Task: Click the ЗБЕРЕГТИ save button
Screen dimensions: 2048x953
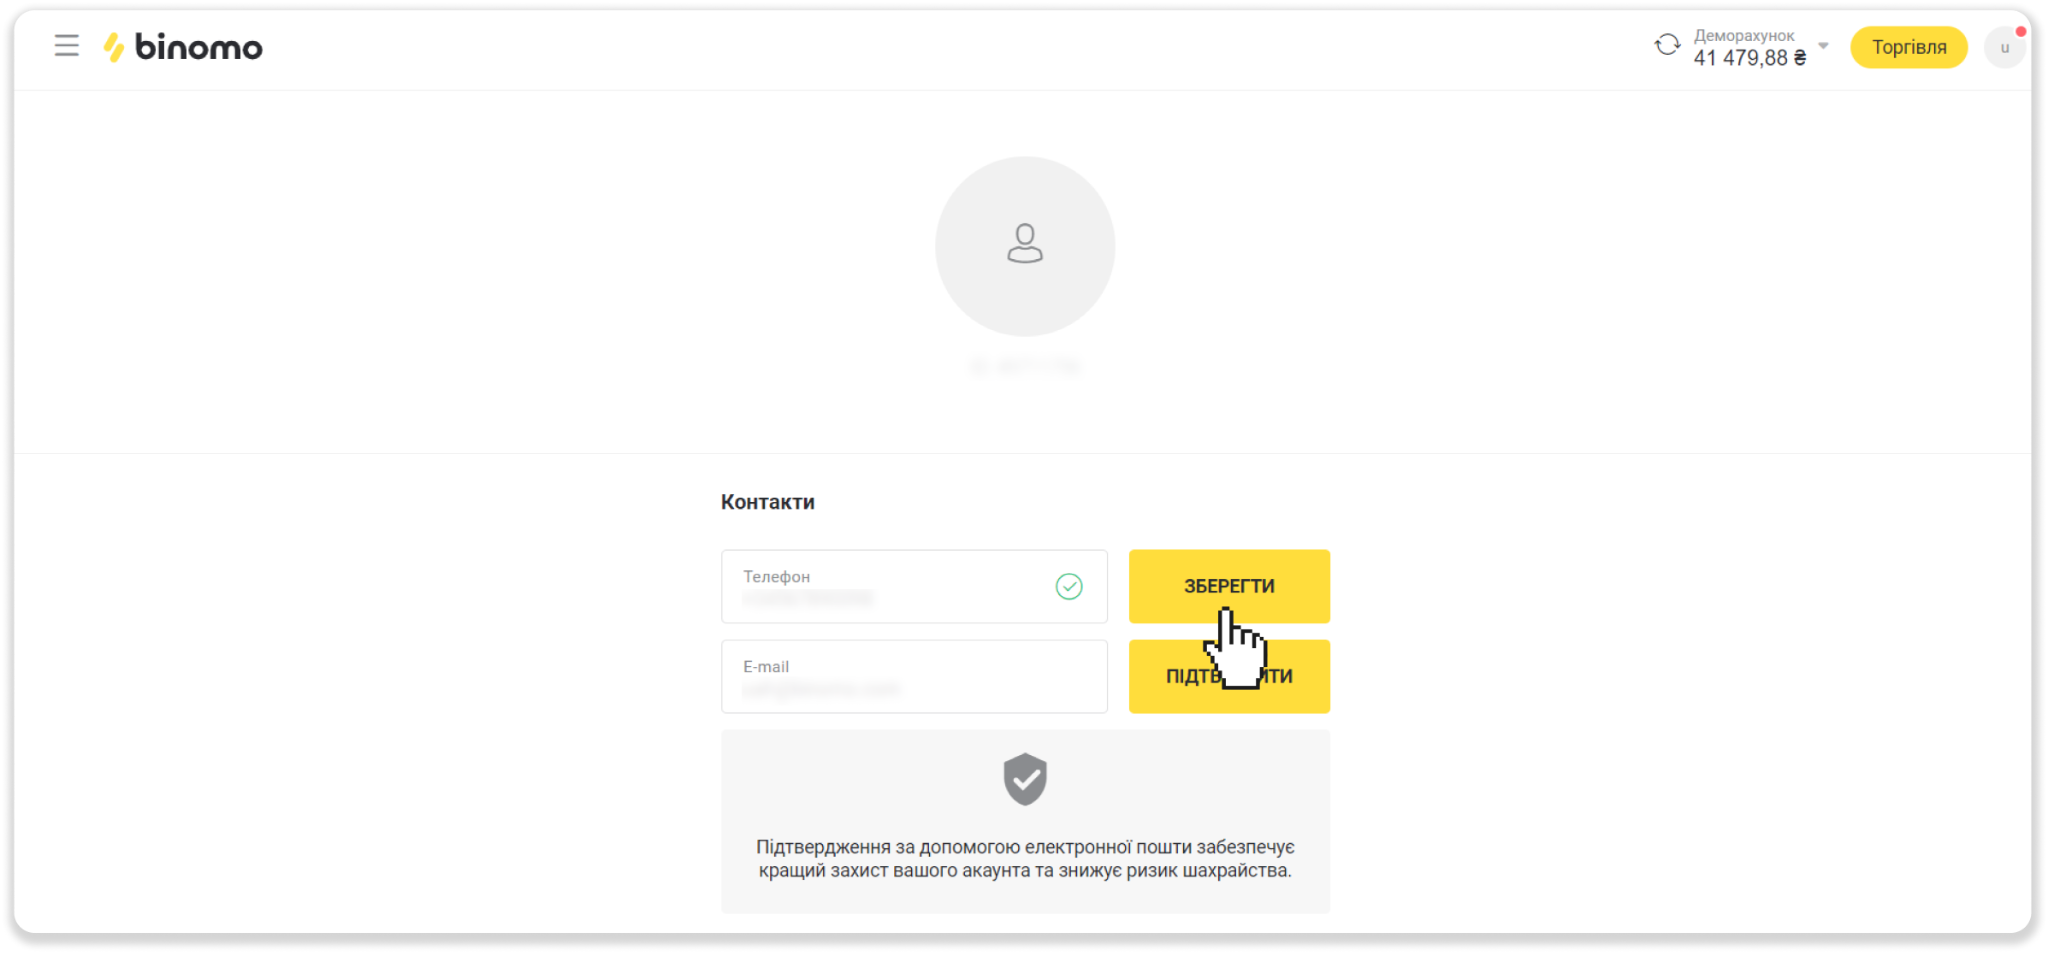Action: [1229, 586]
